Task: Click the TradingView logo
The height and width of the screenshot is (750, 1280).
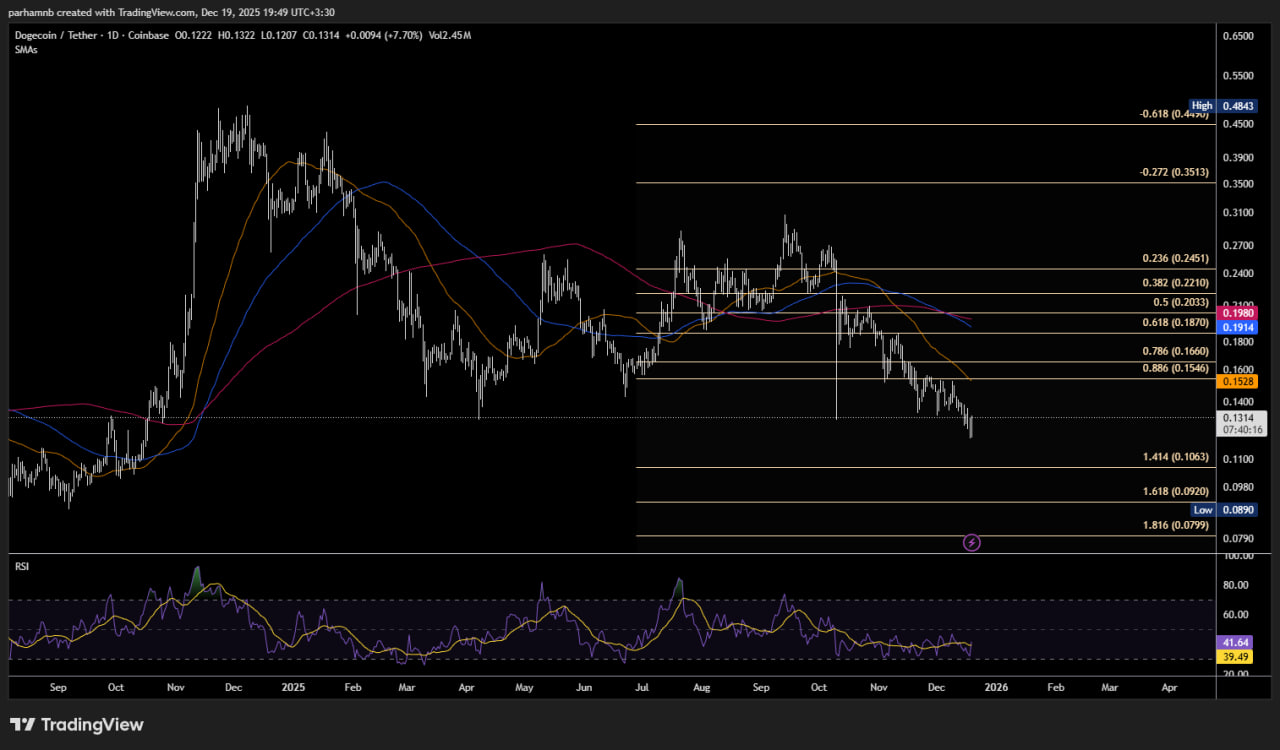Action: (x=77, y=725)
